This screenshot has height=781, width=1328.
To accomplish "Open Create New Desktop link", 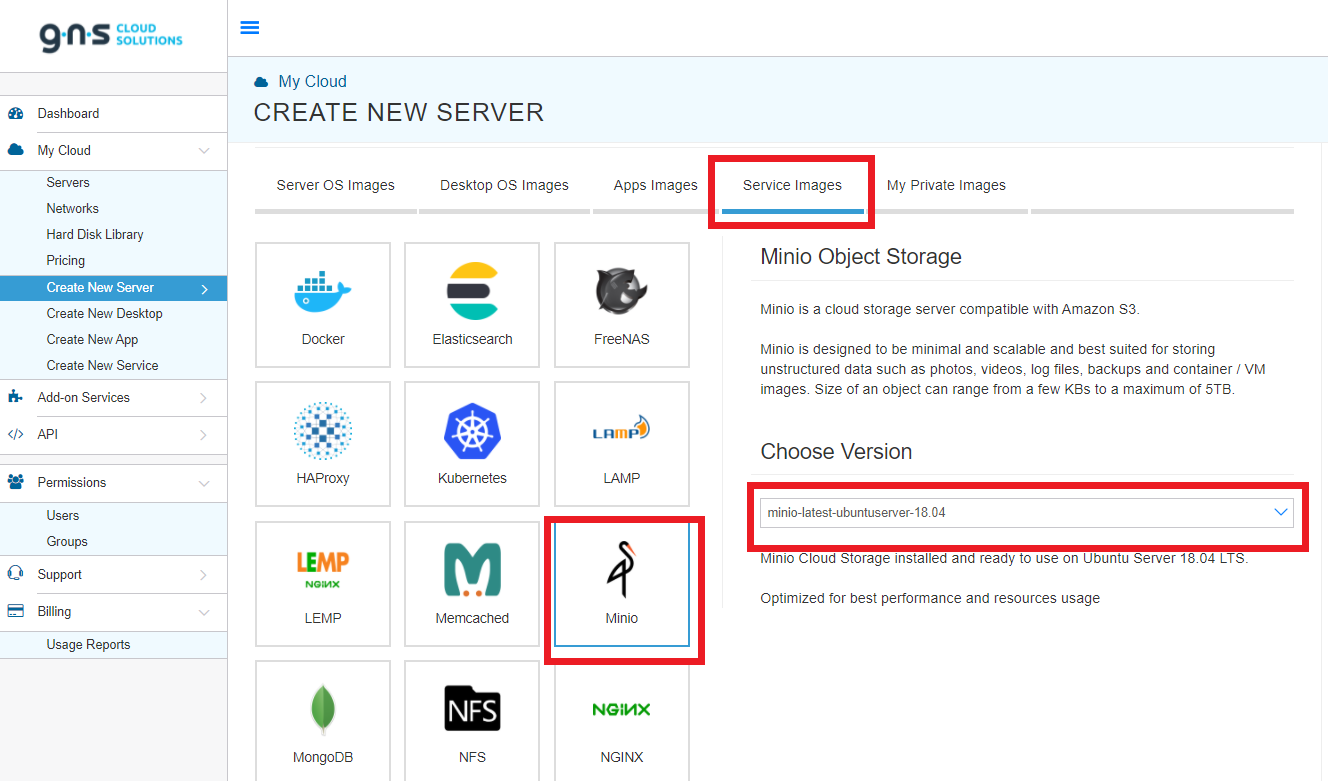I will click(x=104, y=314).
